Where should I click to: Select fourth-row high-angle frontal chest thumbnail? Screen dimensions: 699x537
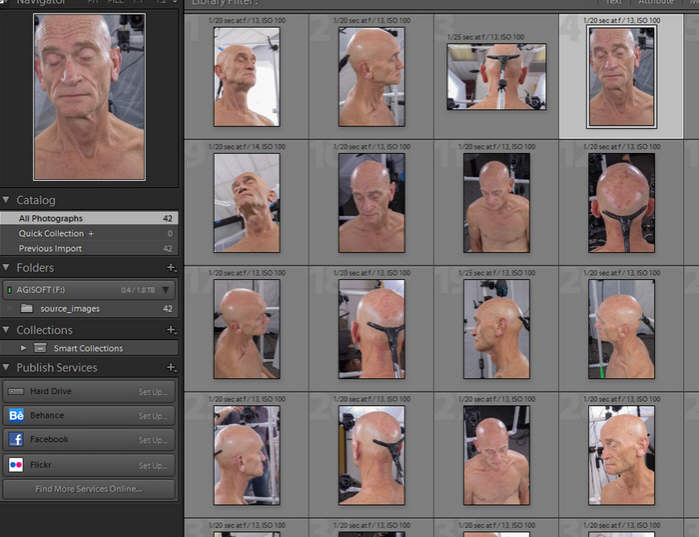496,455
